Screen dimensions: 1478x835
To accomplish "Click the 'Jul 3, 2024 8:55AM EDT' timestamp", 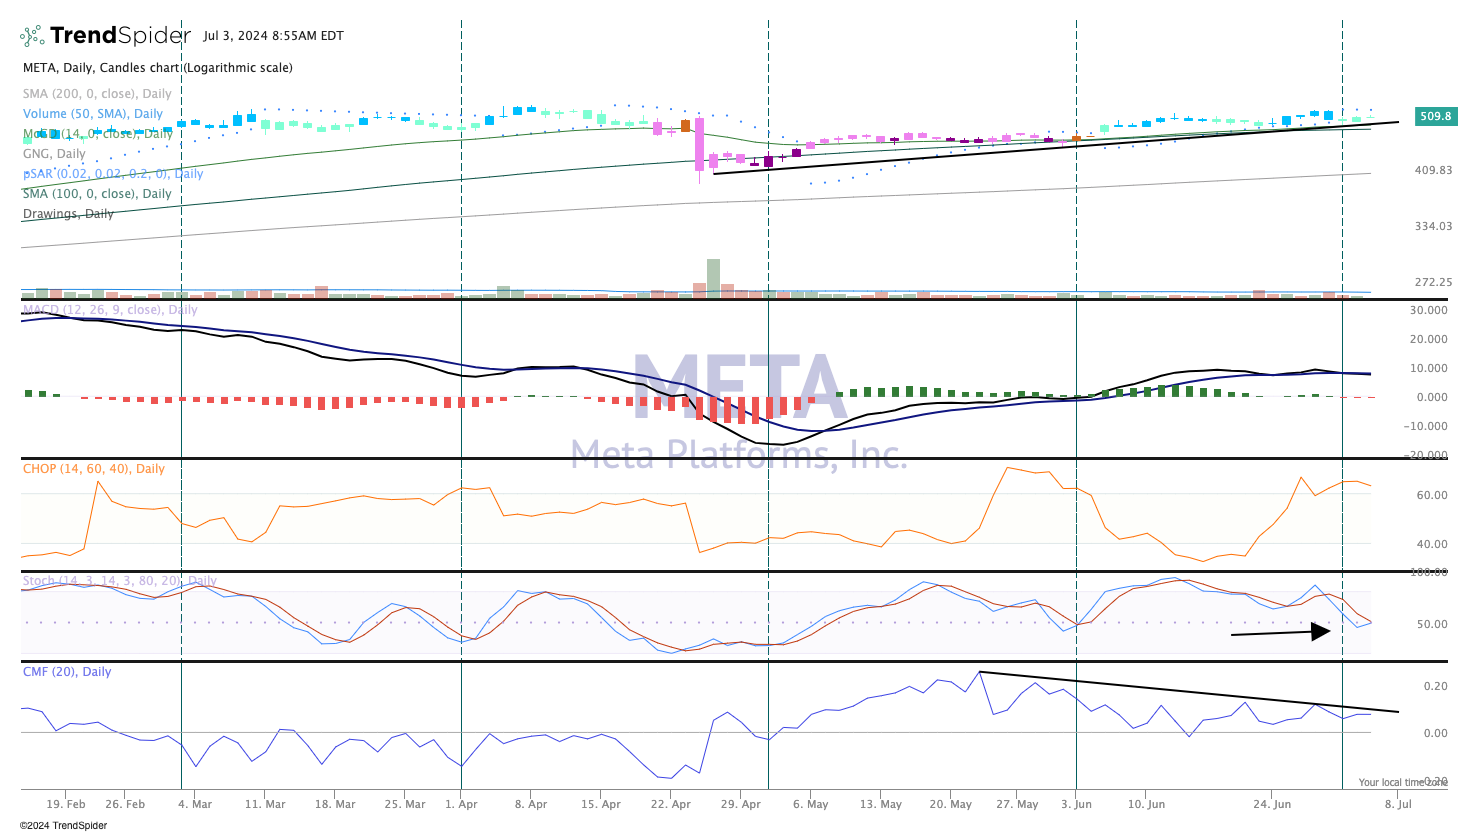I will click(x=273, y=36).
